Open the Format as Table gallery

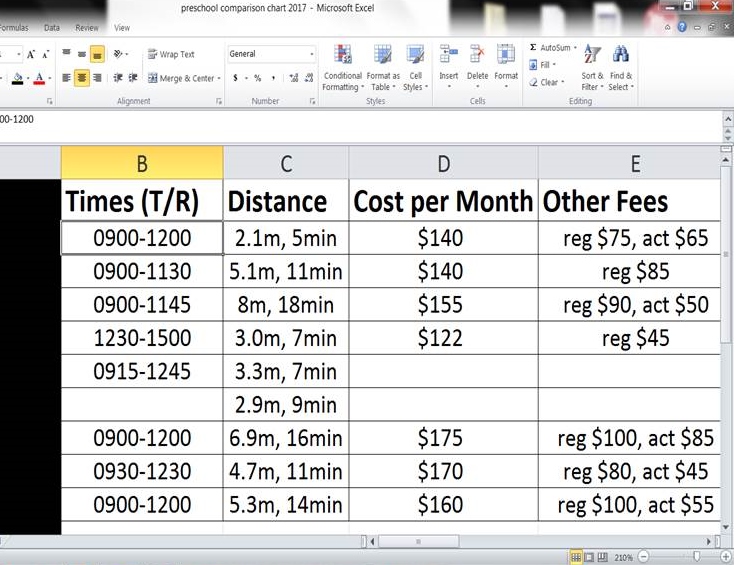click(x=383, y=67)
